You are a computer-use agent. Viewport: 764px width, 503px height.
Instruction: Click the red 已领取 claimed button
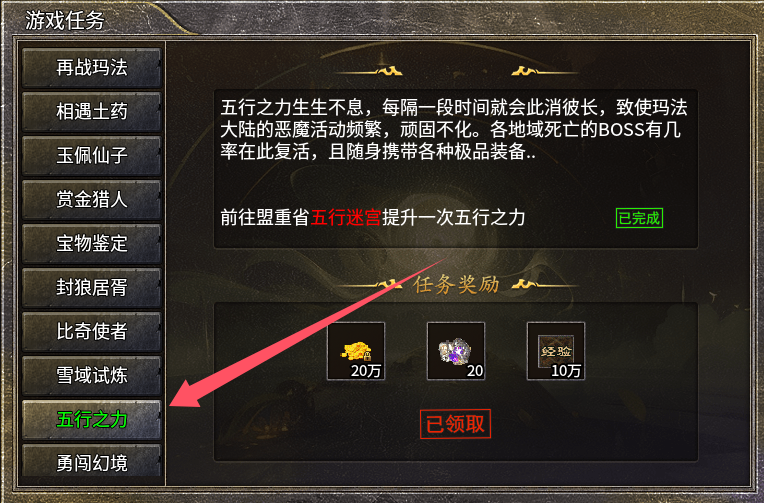coord(455,424)
